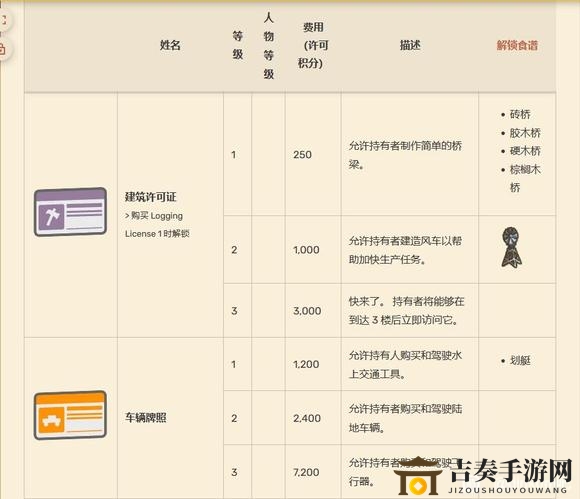Click the windmill construction description text
580x499 pixels.
click(x=405, y=250)
